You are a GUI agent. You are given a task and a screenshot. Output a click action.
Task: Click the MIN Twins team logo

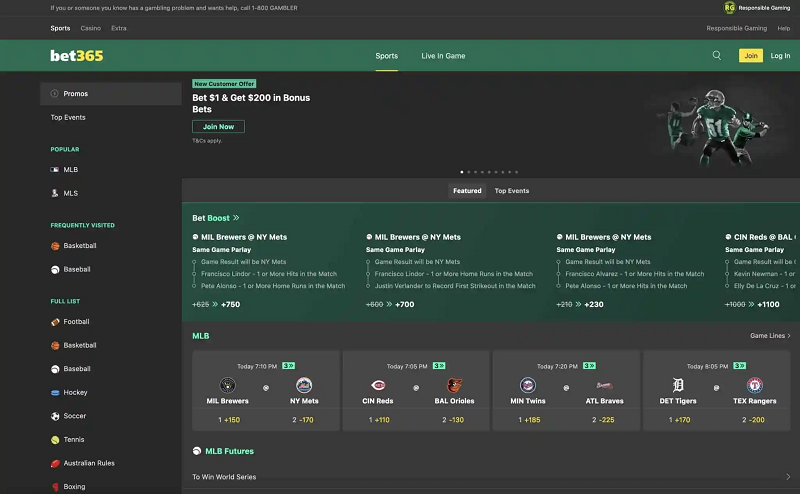(x=528, y=385)
